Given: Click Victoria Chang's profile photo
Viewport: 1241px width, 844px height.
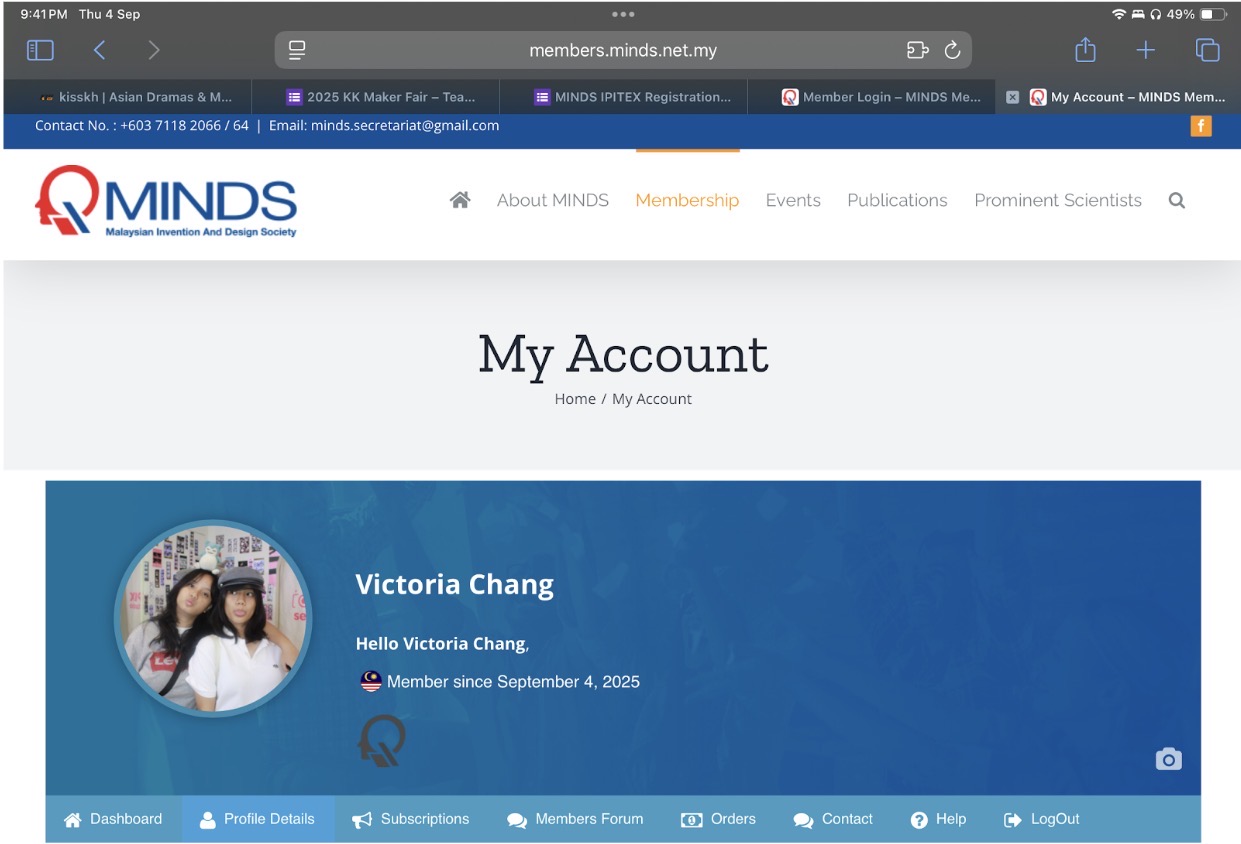Looking at the screenshot, I should (213, 618).
